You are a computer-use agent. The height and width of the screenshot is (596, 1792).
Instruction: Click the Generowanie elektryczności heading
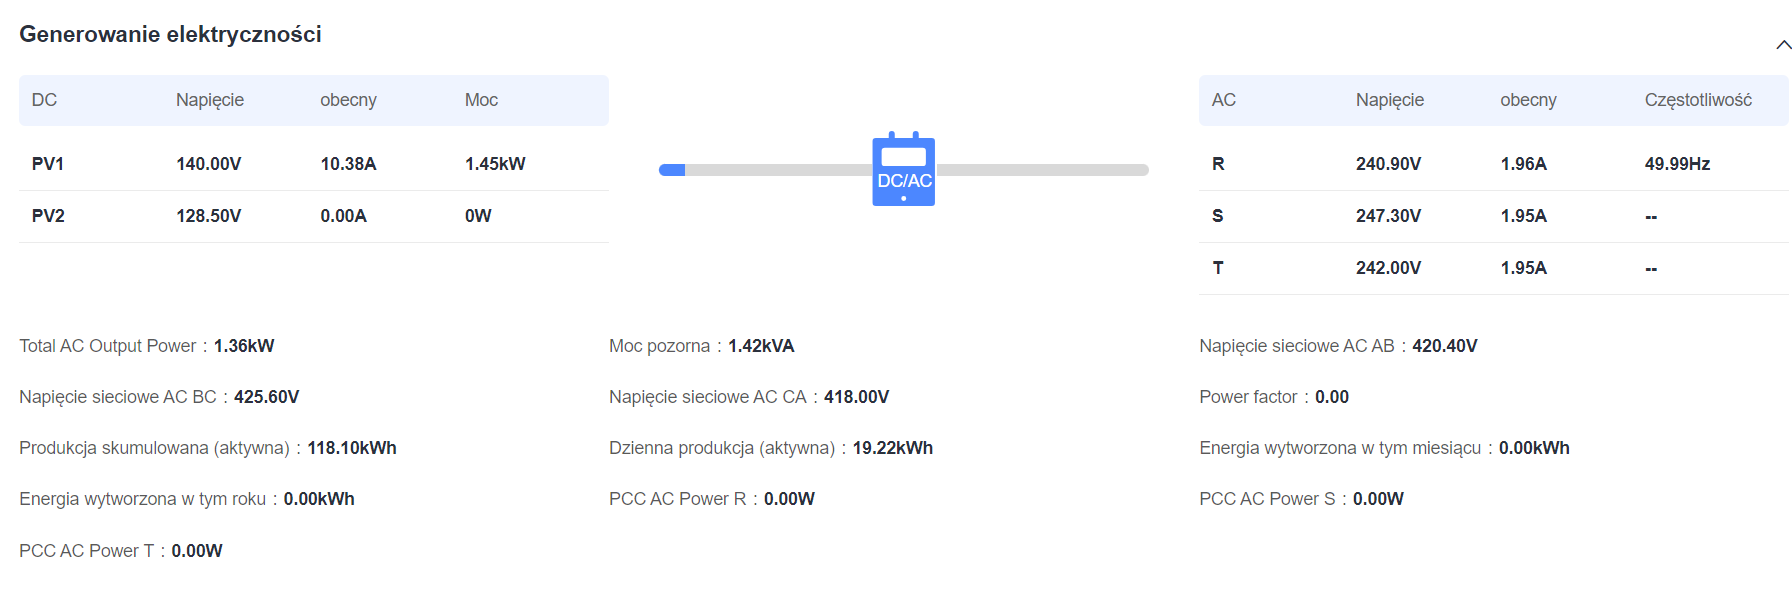coord(170,34)
